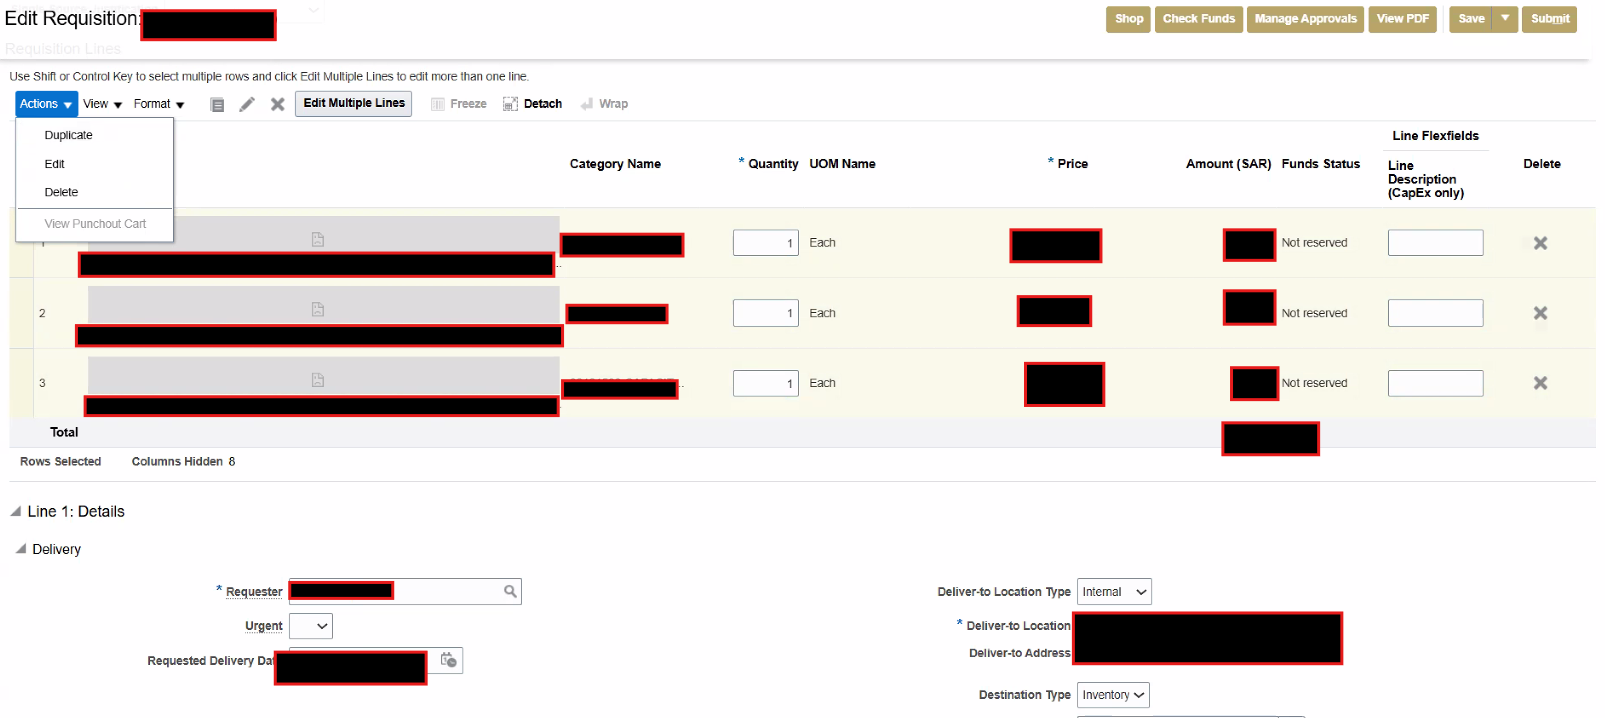The height and width of the screenshot is (718, 1605).
Task: Click the Category Name column header
Action: coord(615,164)
